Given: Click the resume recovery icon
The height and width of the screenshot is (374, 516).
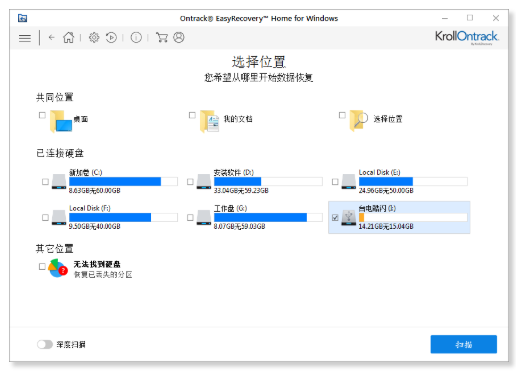Looking at the screenshot, I should 111,37.
